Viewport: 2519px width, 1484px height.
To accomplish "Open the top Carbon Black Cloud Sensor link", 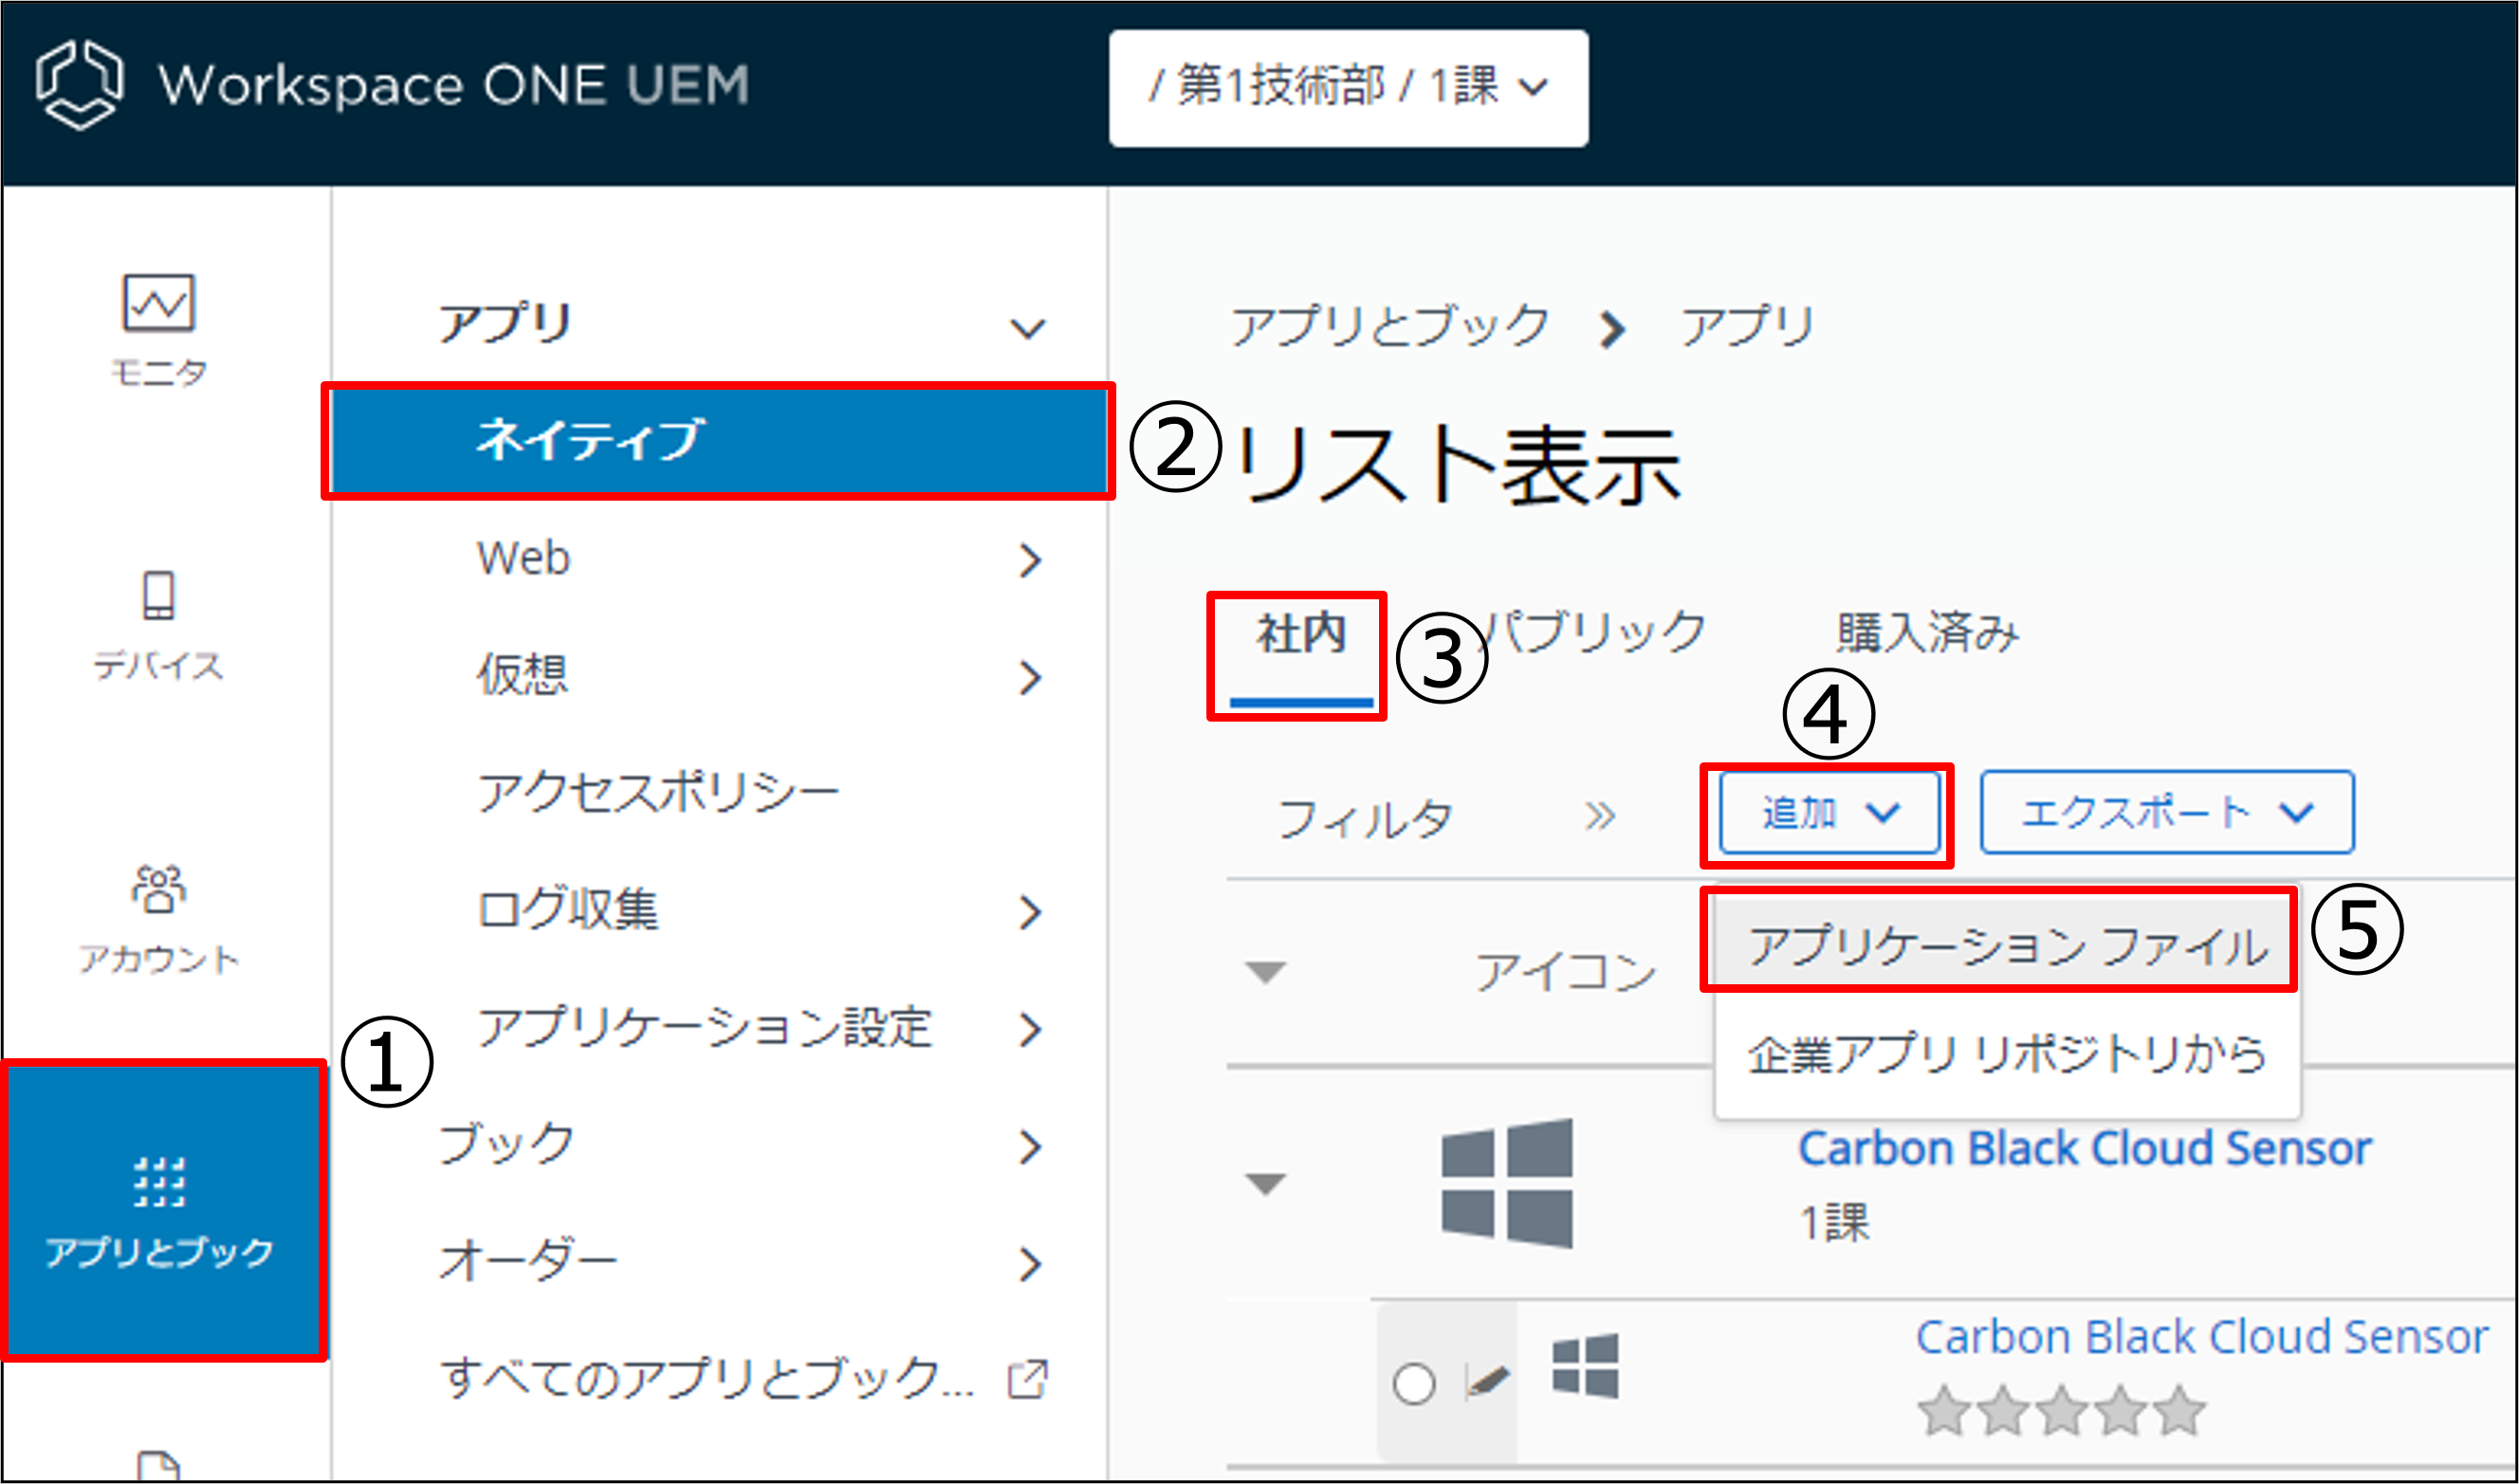I will point(2084,1148).
